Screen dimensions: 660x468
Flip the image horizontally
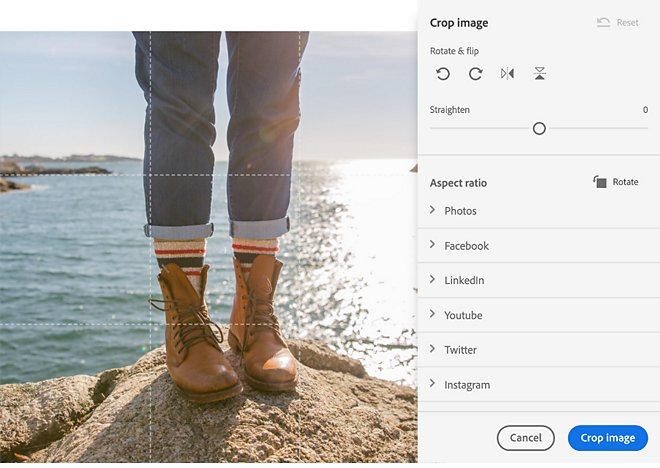pyautogui.click(x=508, y=74)
